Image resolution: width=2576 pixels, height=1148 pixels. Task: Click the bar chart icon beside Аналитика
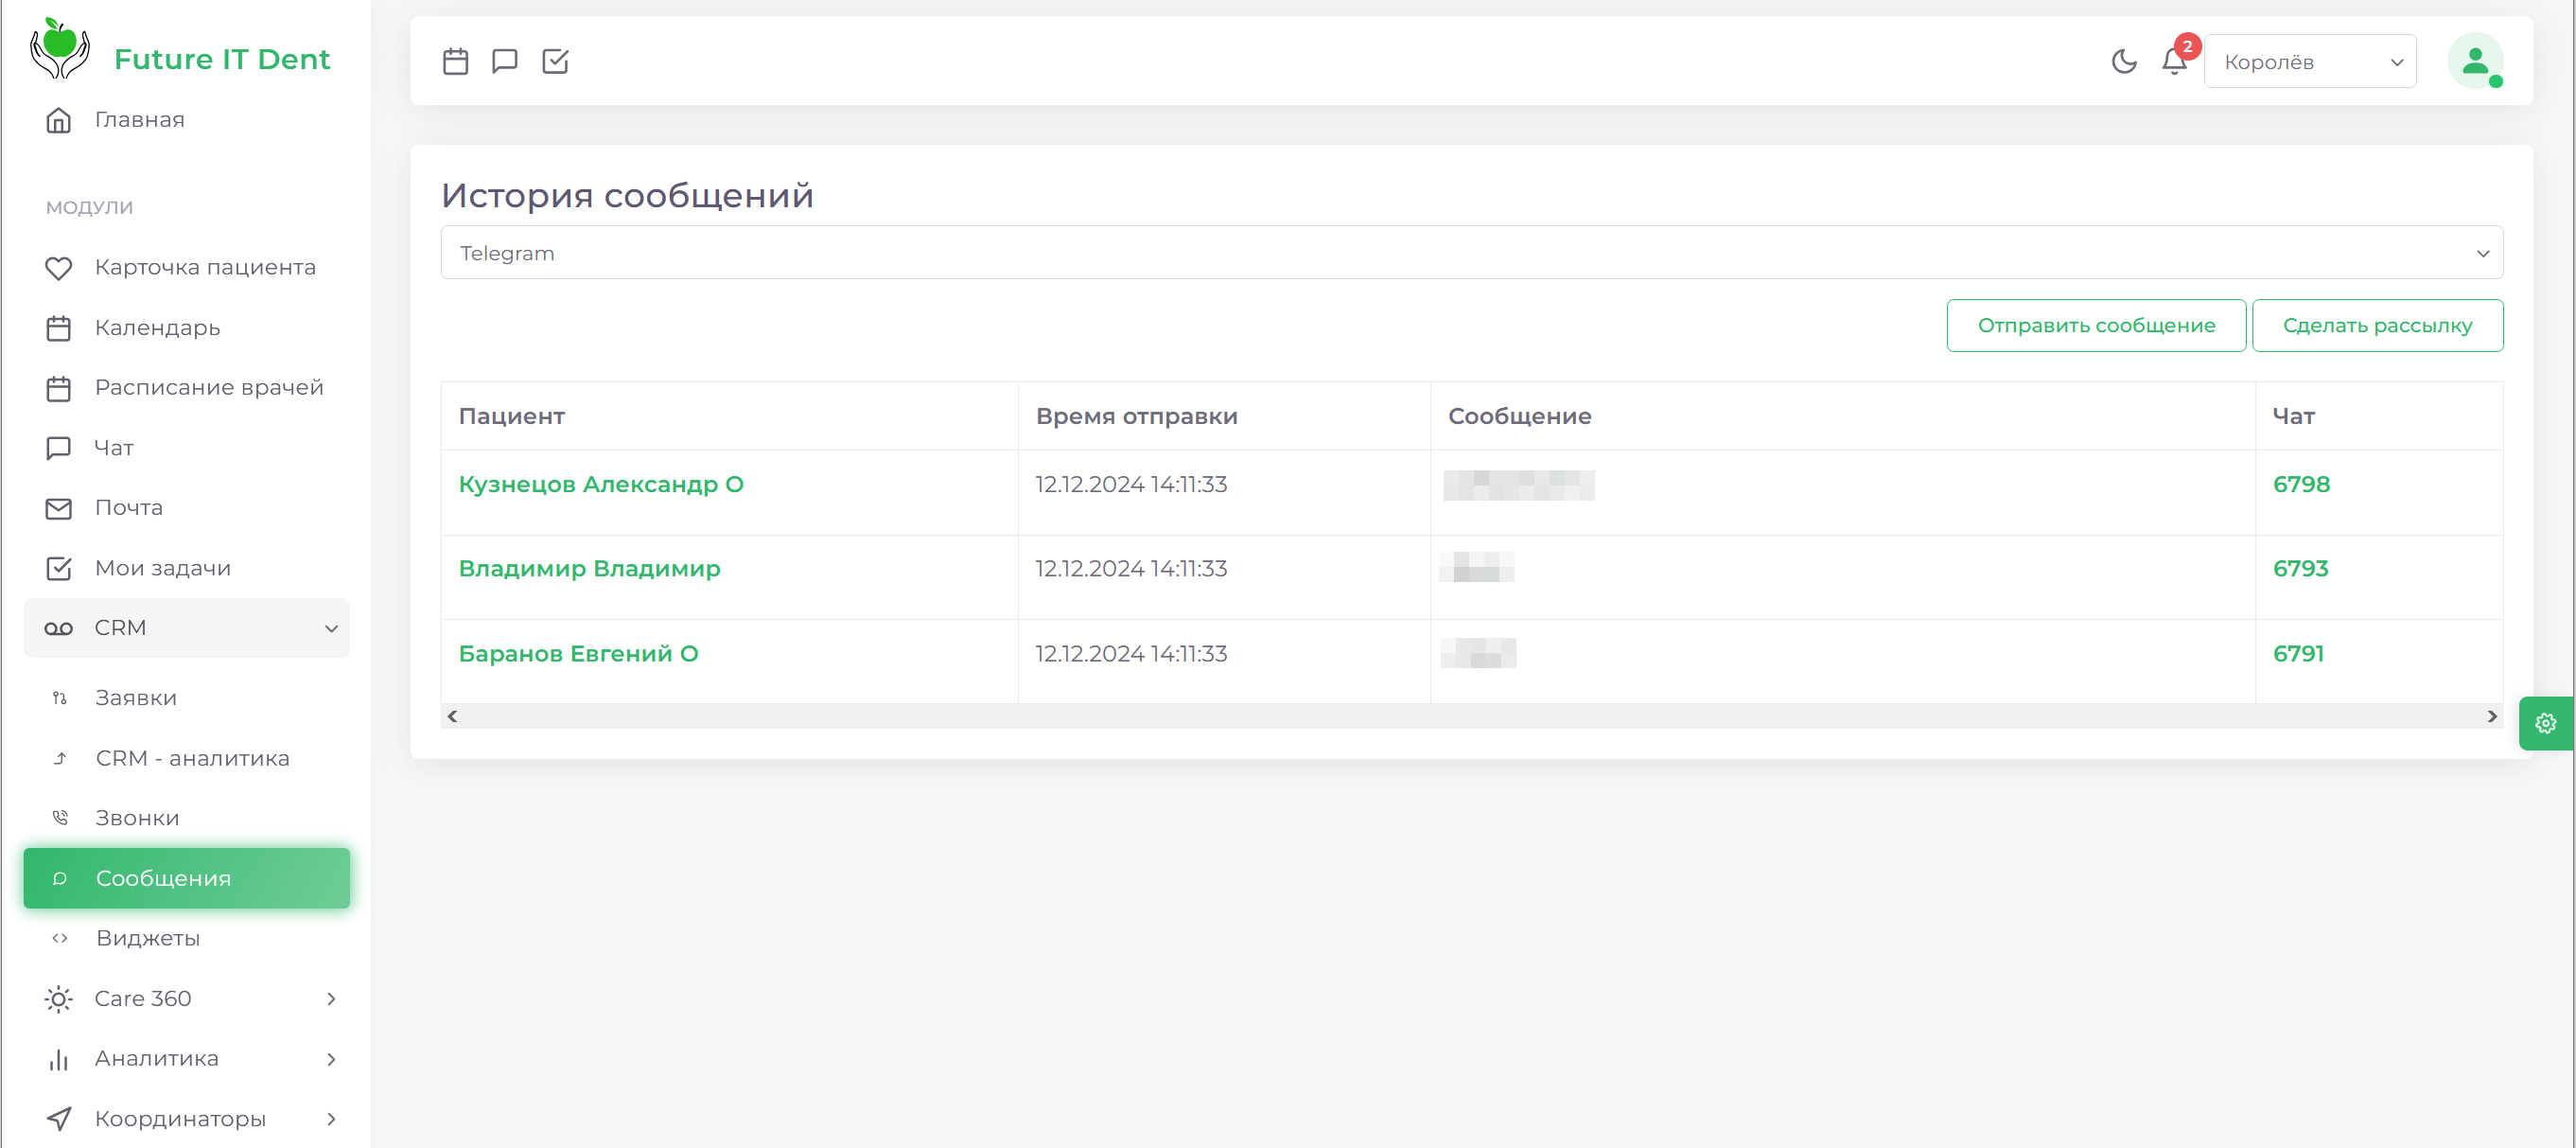click(59, 1059)
